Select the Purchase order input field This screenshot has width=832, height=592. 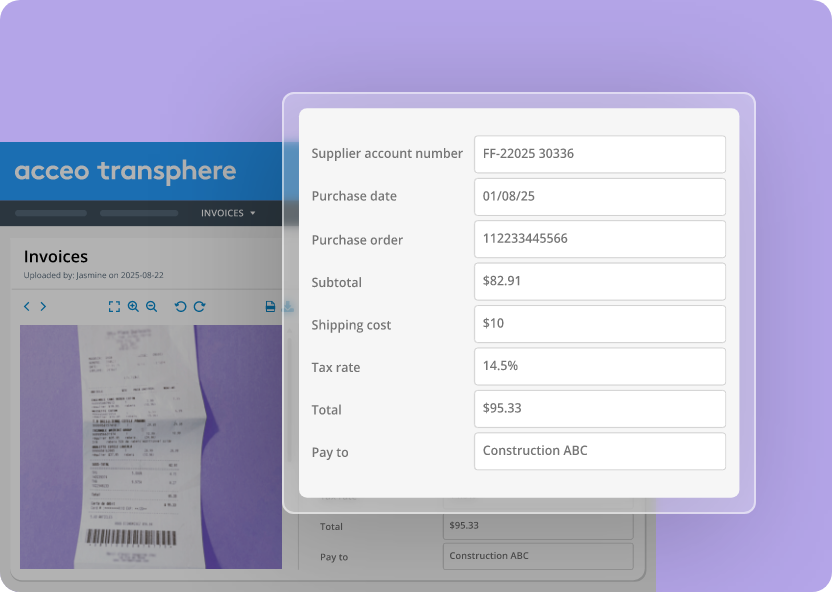click(x=599, y=239)
